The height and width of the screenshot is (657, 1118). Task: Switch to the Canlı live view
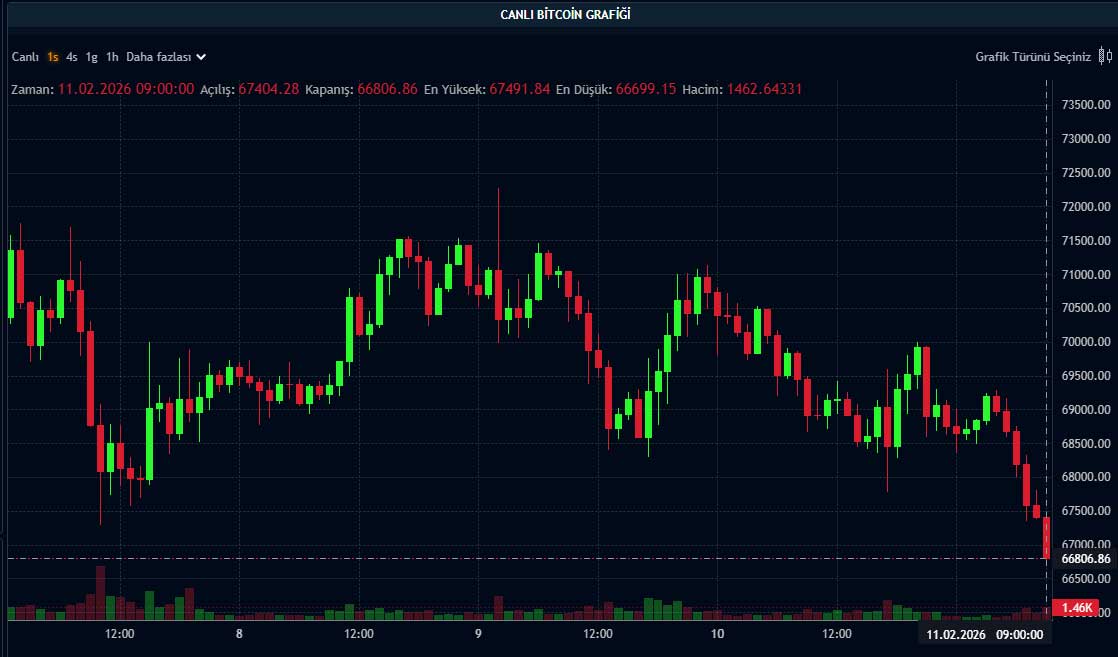(x=25, y=57)
